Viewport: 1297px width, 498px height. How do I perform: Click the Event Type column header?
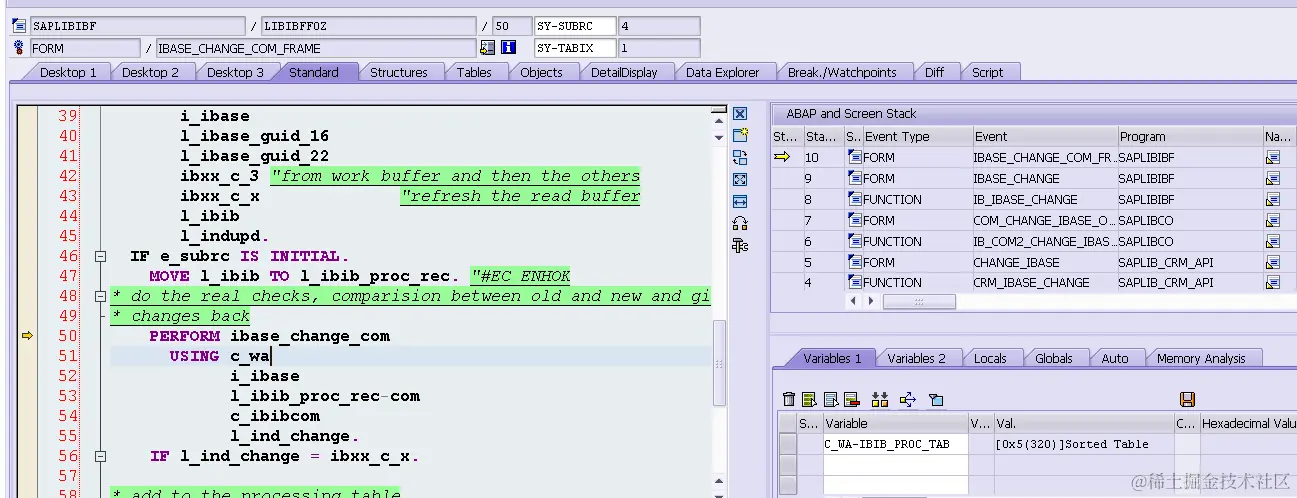916,136
